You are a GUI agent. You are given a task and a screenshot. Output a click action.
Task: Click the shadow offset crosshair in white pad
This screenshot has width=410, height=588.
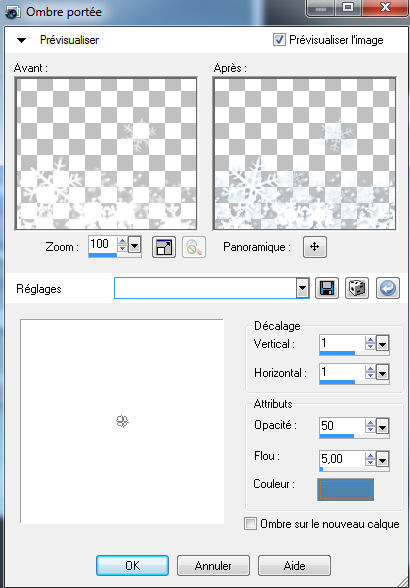[x=122, y=422]
